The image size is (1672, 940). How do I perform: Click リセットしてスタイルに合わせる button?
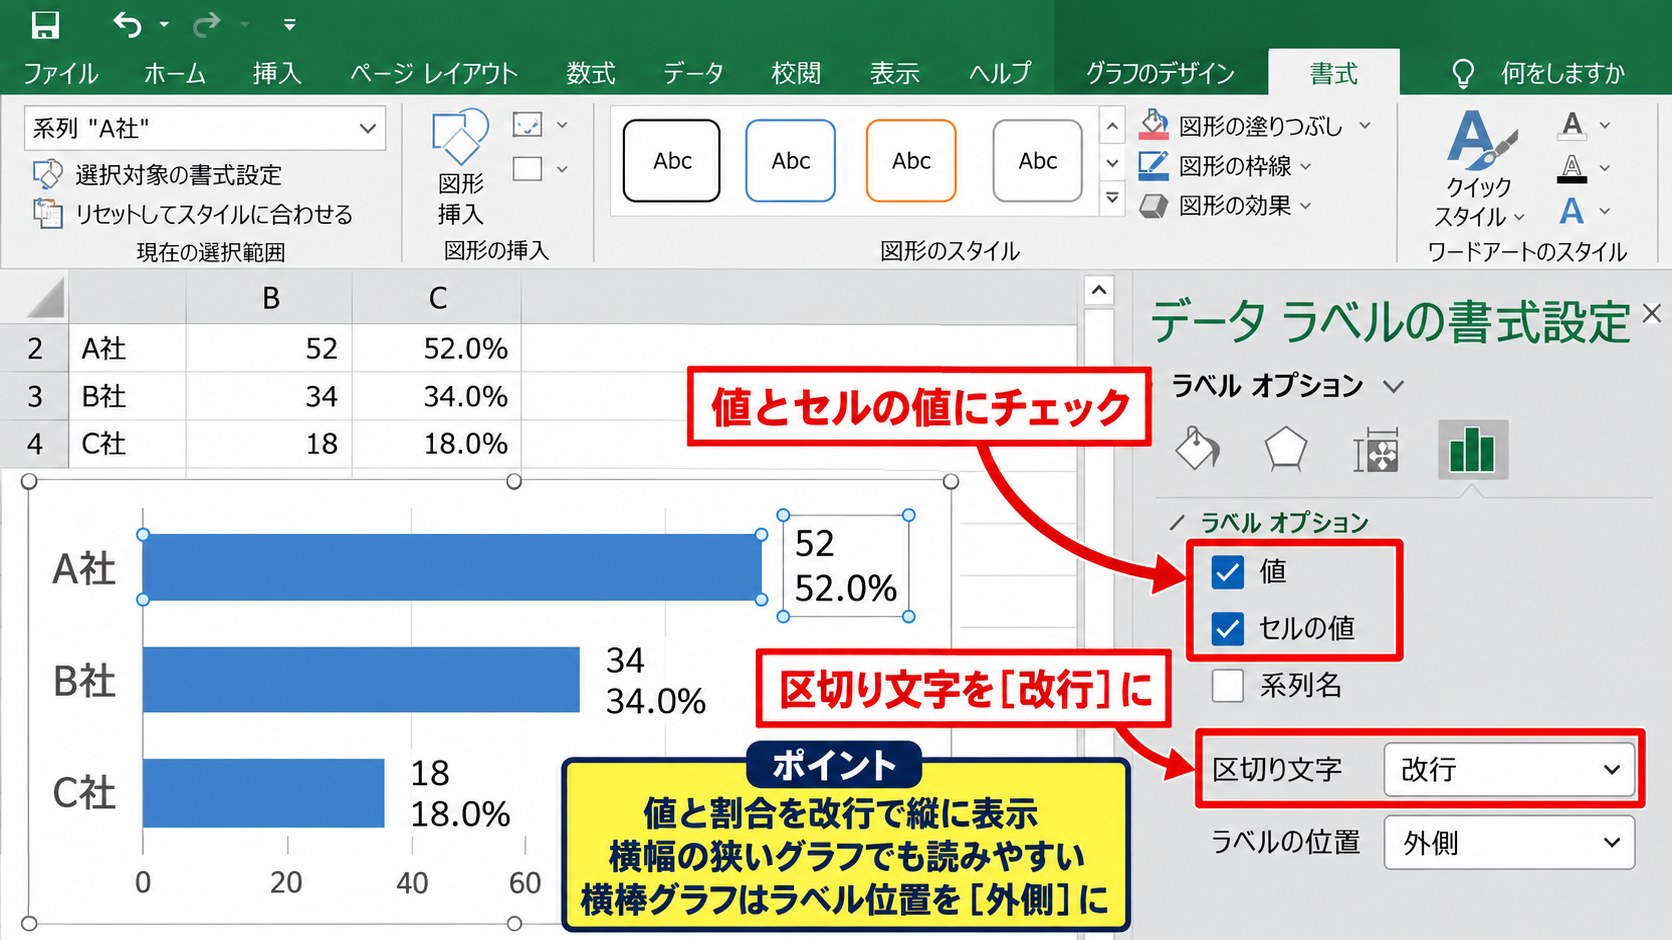[x=193, y=214]
